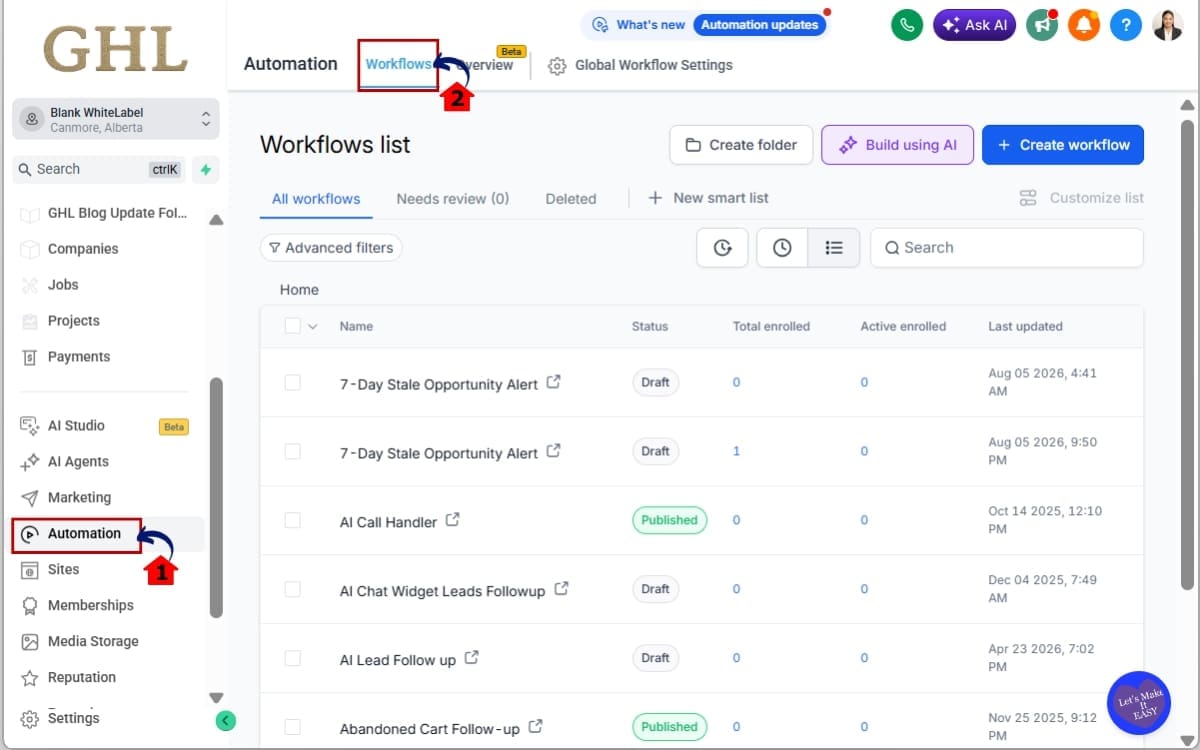
Task: Click the sidebar Search box
Action: 100,170
